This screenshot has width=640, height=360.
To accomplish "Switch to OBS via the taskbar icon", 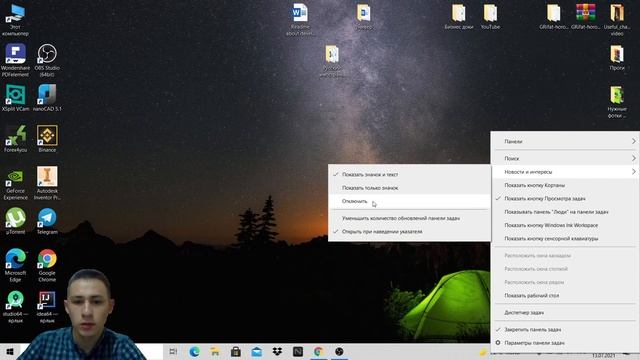I will tap(339, 351).
